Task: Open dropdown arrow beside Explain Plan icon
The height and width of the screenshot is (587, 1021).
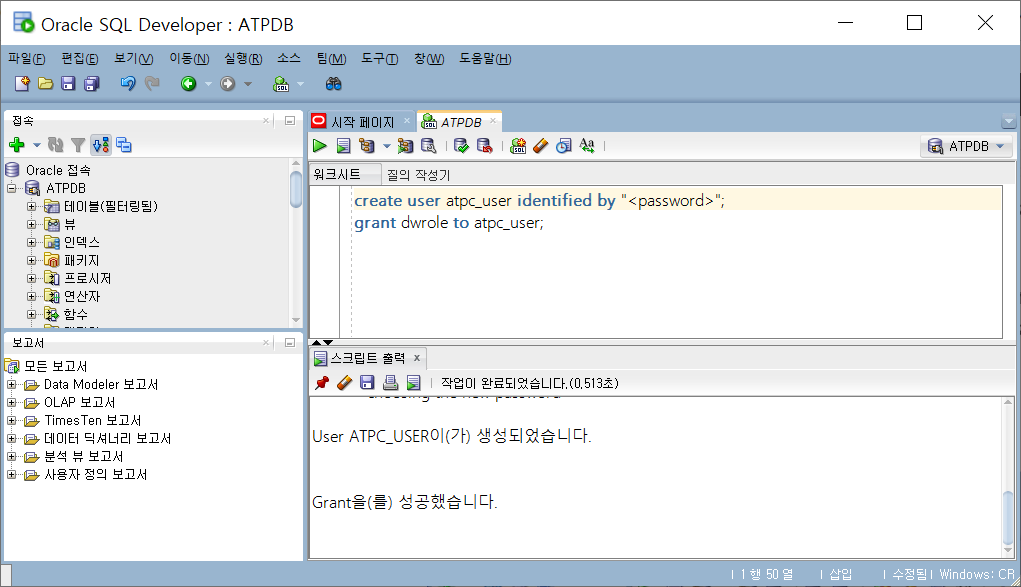Action: pyautogui.click(x=386, y=146)
